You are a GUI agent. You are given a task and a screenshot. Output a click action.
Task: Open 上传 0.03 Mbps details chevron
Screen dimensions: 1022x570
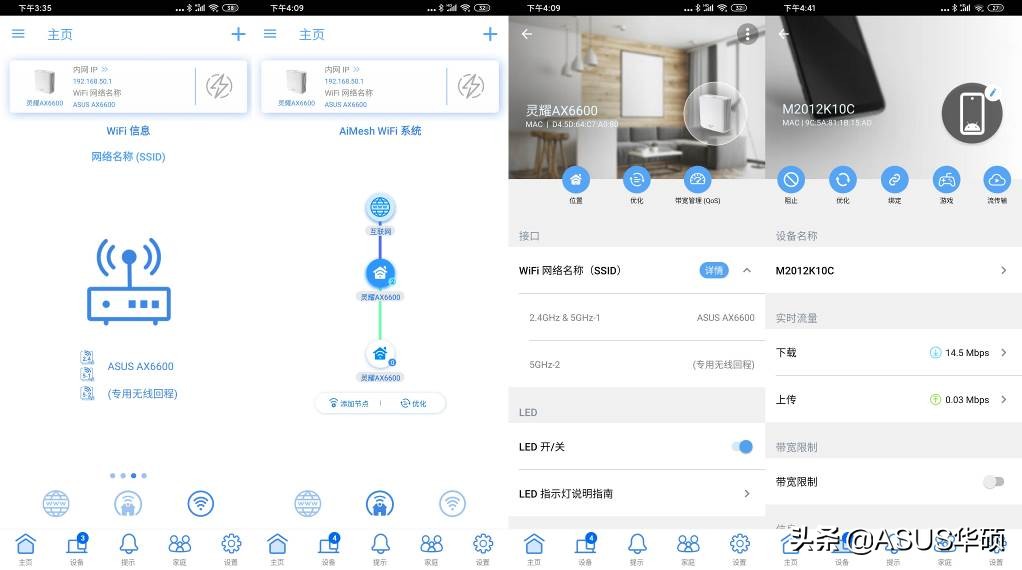point(1004,399)
